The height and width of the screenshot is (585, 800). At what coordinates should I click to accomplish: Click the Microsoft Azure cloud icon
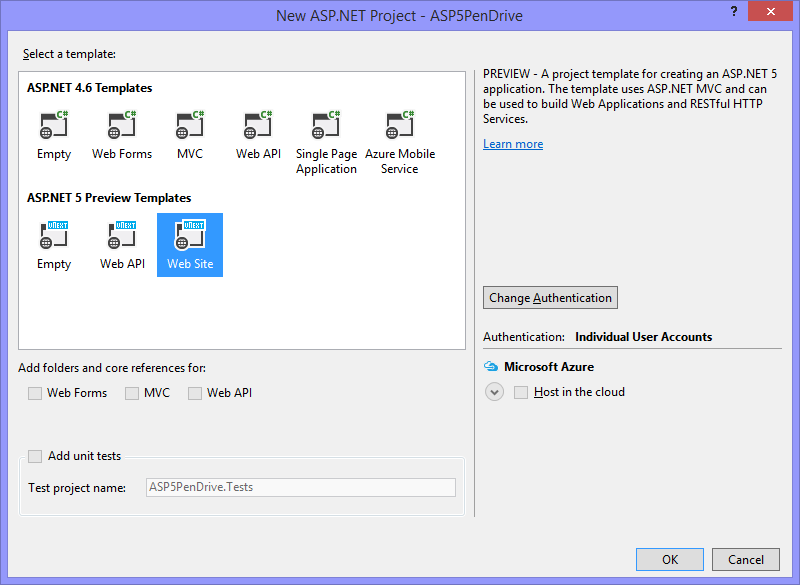coord(491,367)
